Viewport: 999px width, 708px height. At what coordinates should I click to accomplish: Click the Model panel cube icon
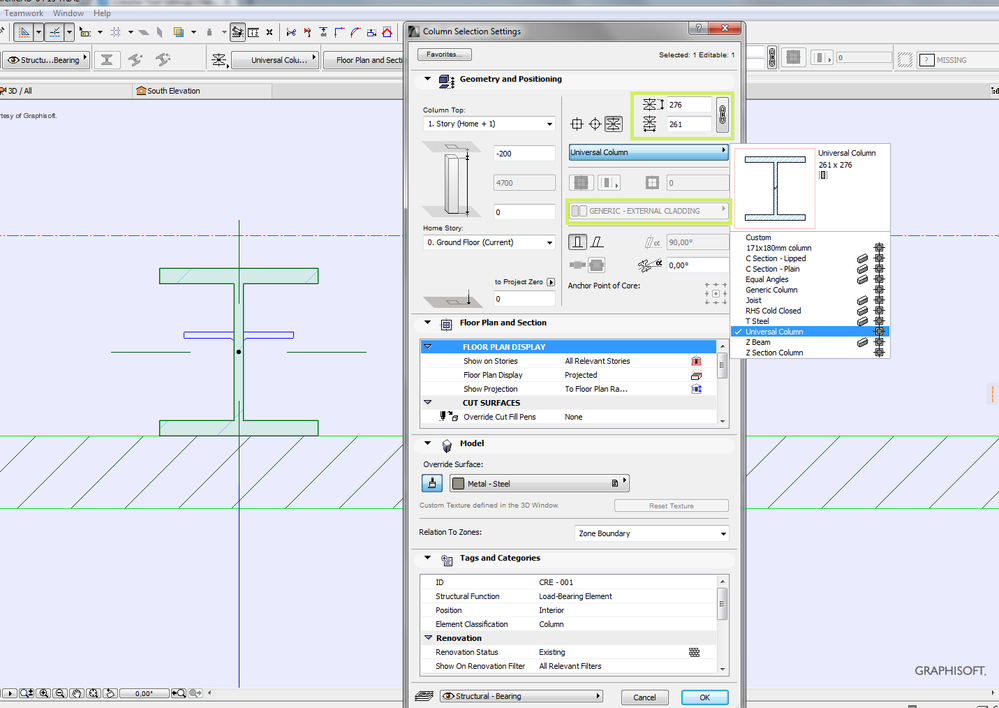pos(447,445)
